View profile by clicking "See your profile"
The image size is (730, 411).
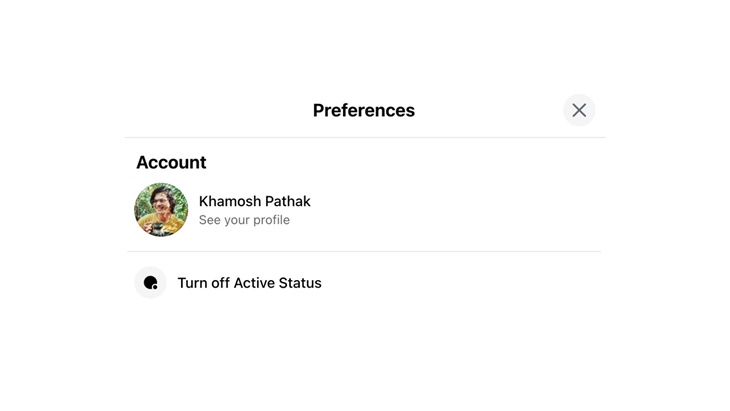click(x=244, y=220)
